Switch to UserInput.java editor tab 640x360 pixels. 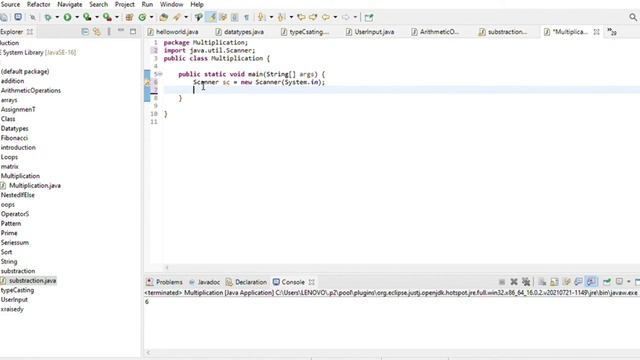pos(370,32)
